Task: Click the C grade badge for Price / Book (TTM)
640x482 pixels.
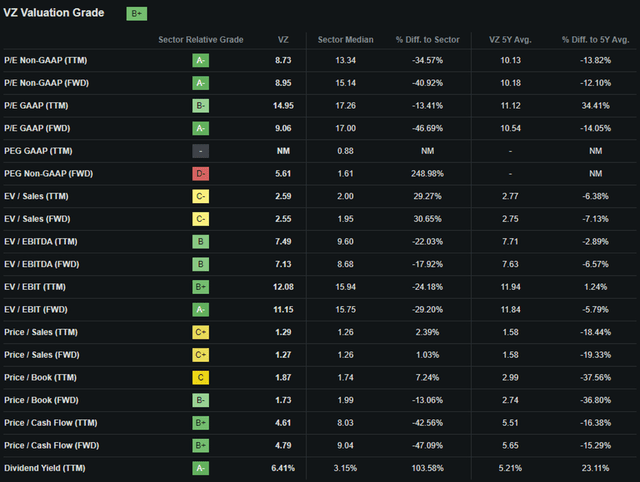Action: point(200,378)
